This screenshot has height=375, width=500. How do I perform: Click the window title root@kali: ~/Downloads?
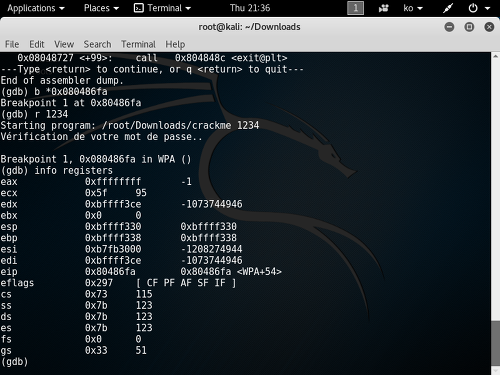[x=249, y=27]
